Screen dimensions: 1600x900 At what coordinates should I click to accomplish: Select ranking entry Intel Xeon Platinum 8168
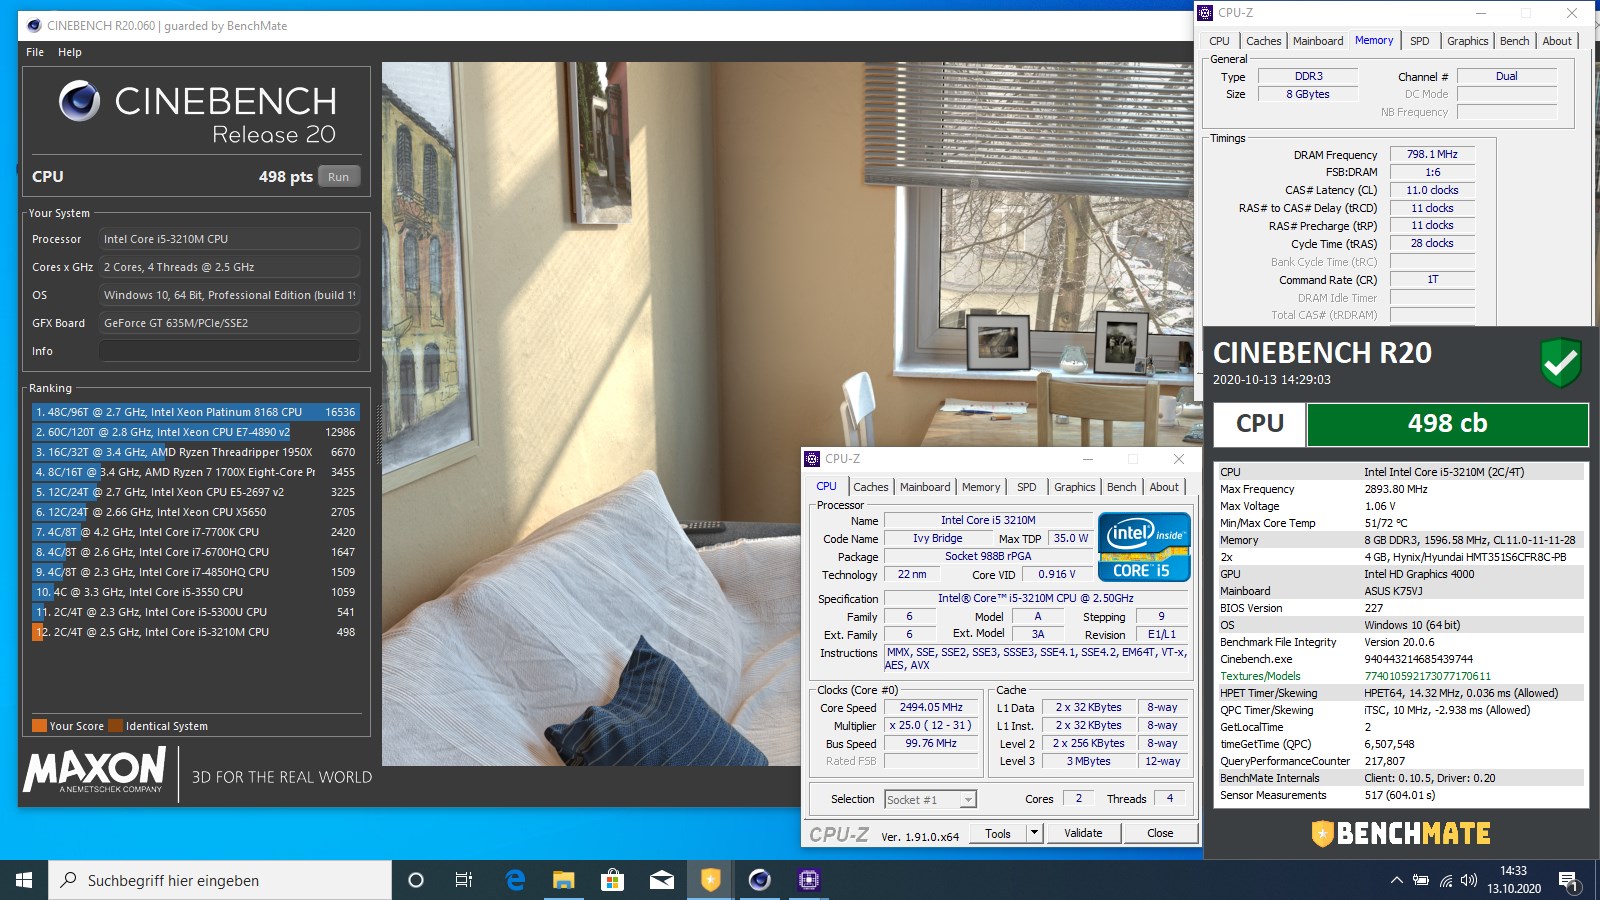pyautogui.click(x=195, y=412)
